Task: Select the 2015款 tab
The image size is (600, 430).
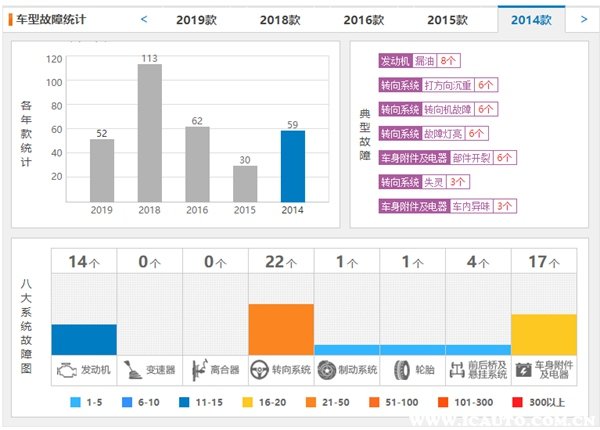Action: click(x=446, y=19)
